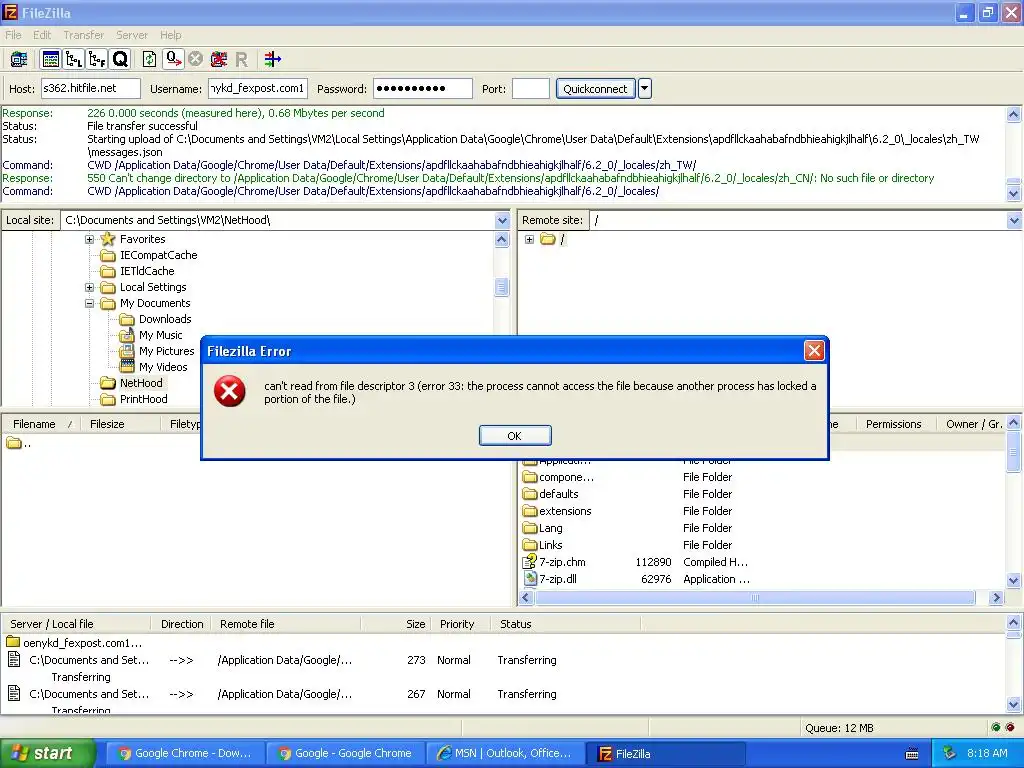Toggle queue processing icon (Q with arrow)
Screen dimensions: 1024x768
[173, 59]
